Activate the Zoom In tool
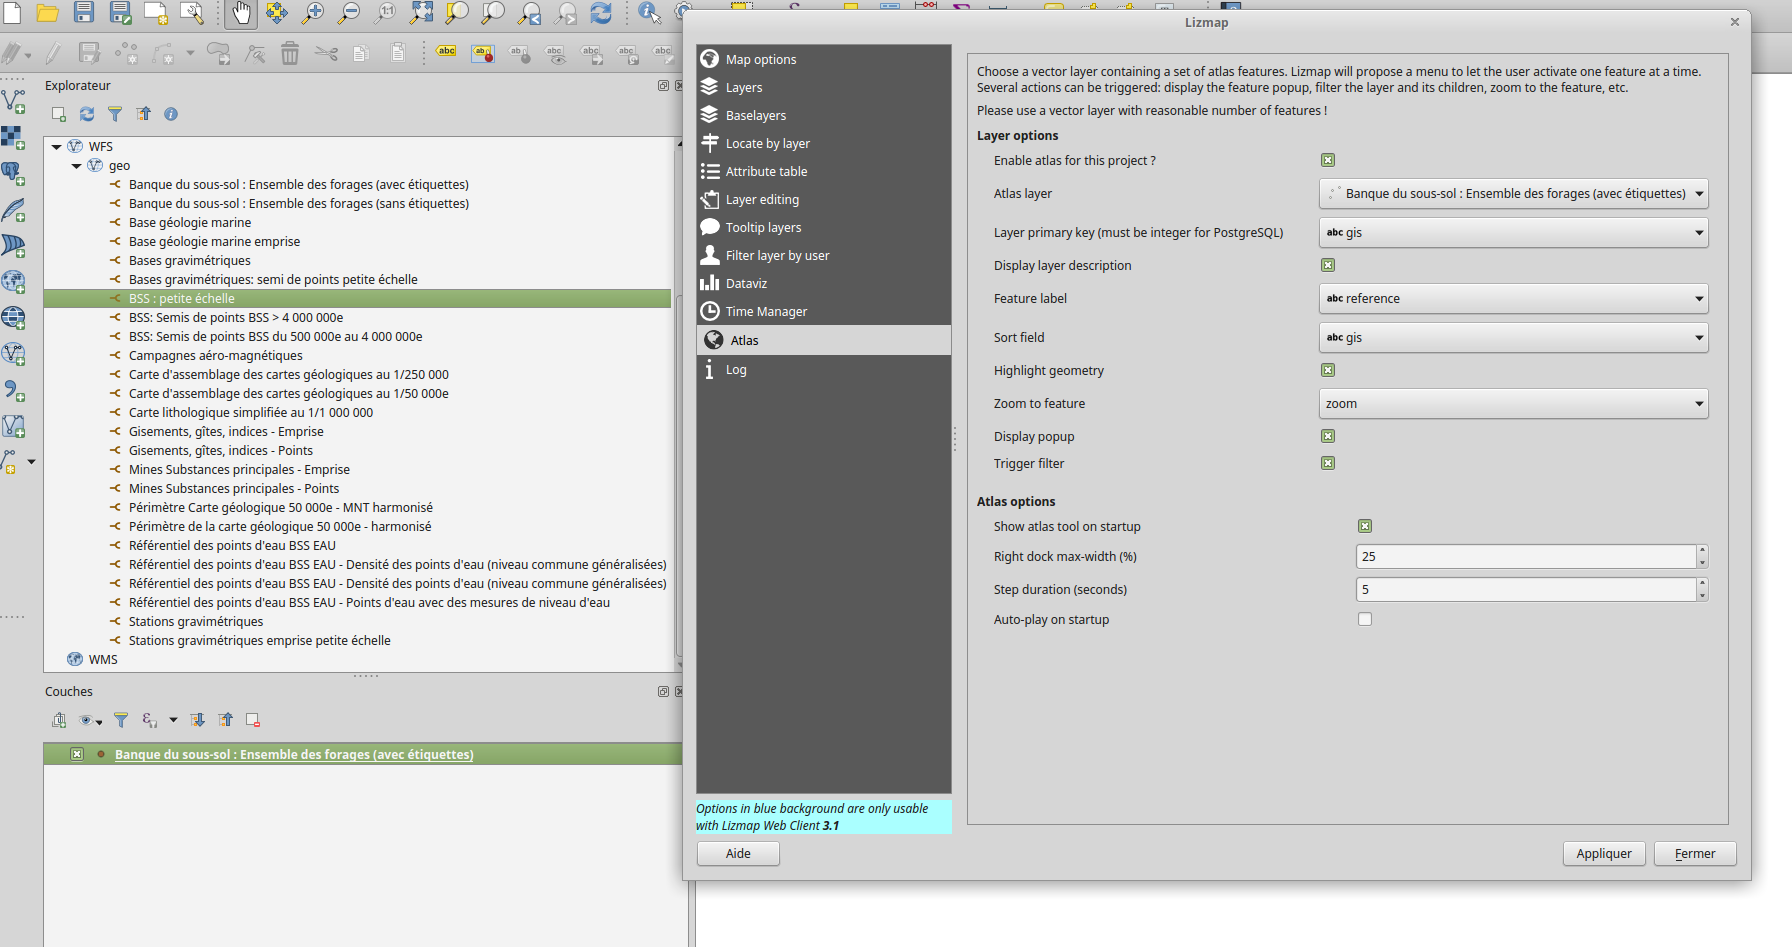The height and width of the screenshot is (947, 1792). [312, 14]
